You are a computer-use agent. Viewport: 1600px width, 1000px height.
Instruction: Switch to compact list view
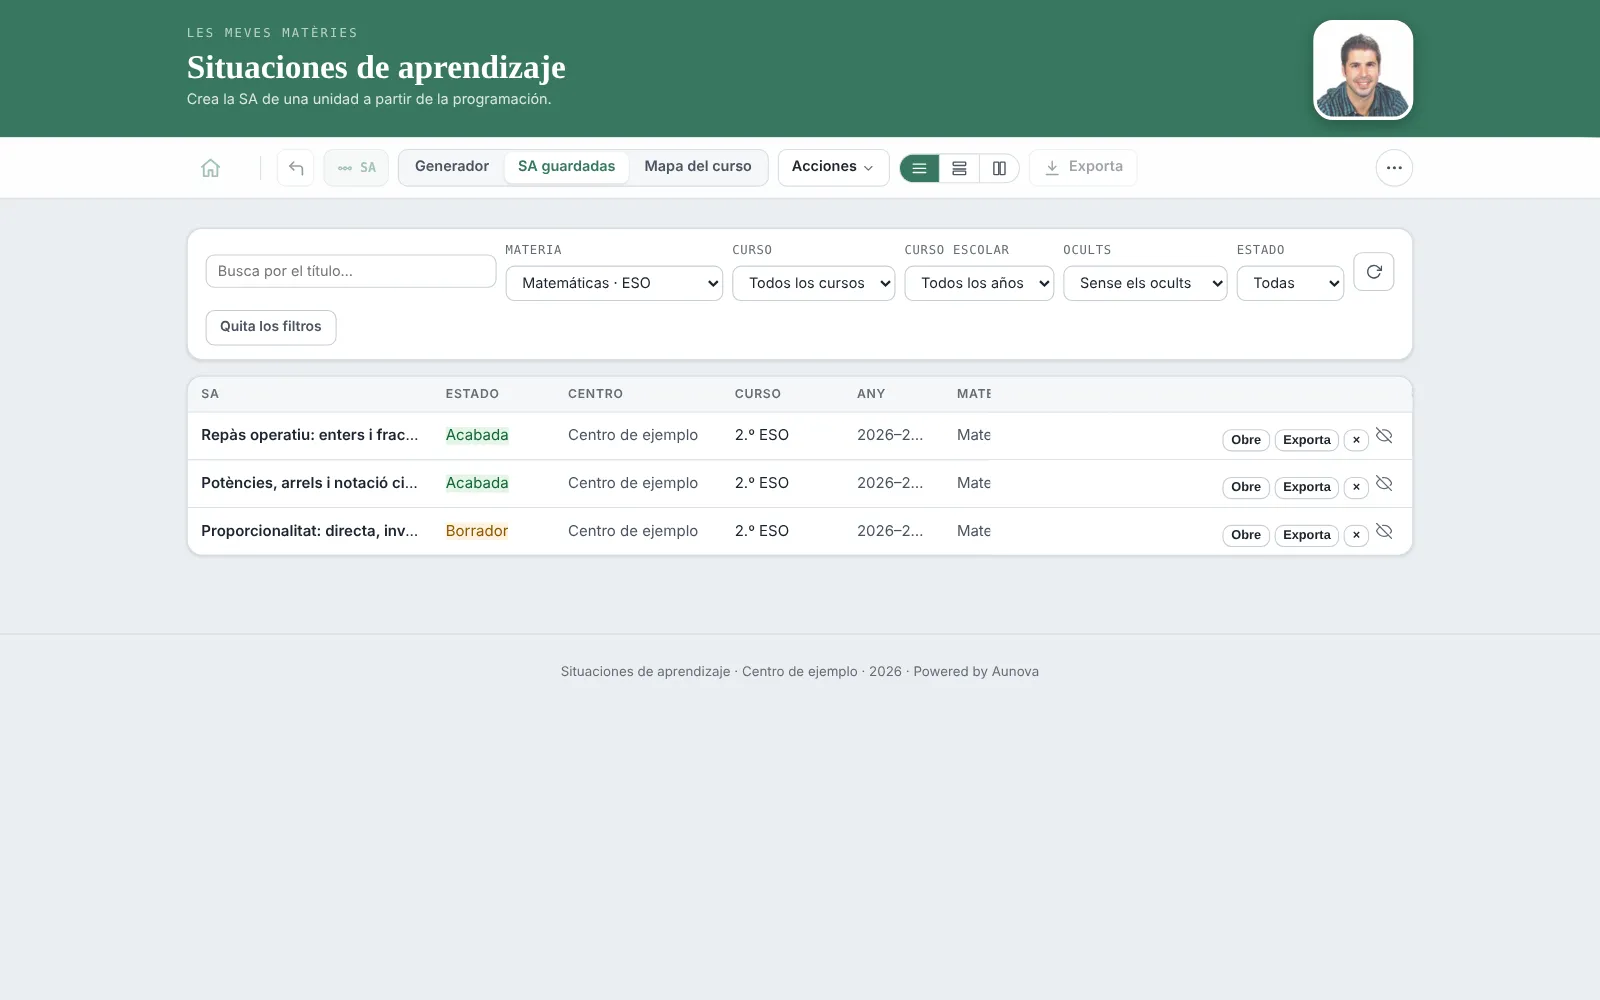tap(919, 168)
